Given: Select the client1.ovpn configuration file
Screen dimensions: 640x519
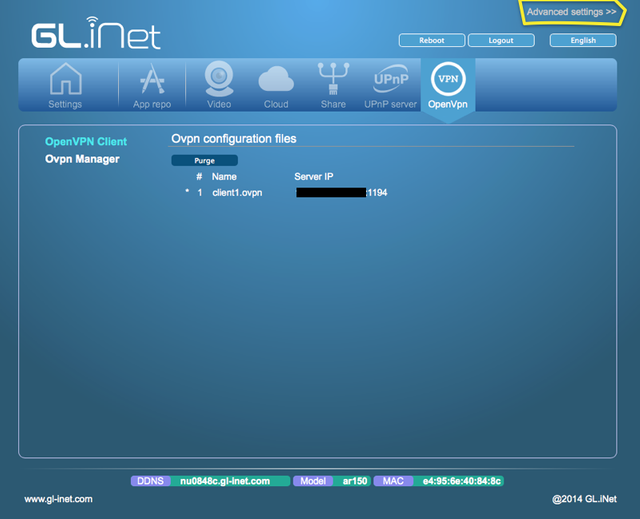Looking at the screenshot, I should [237, 193].
